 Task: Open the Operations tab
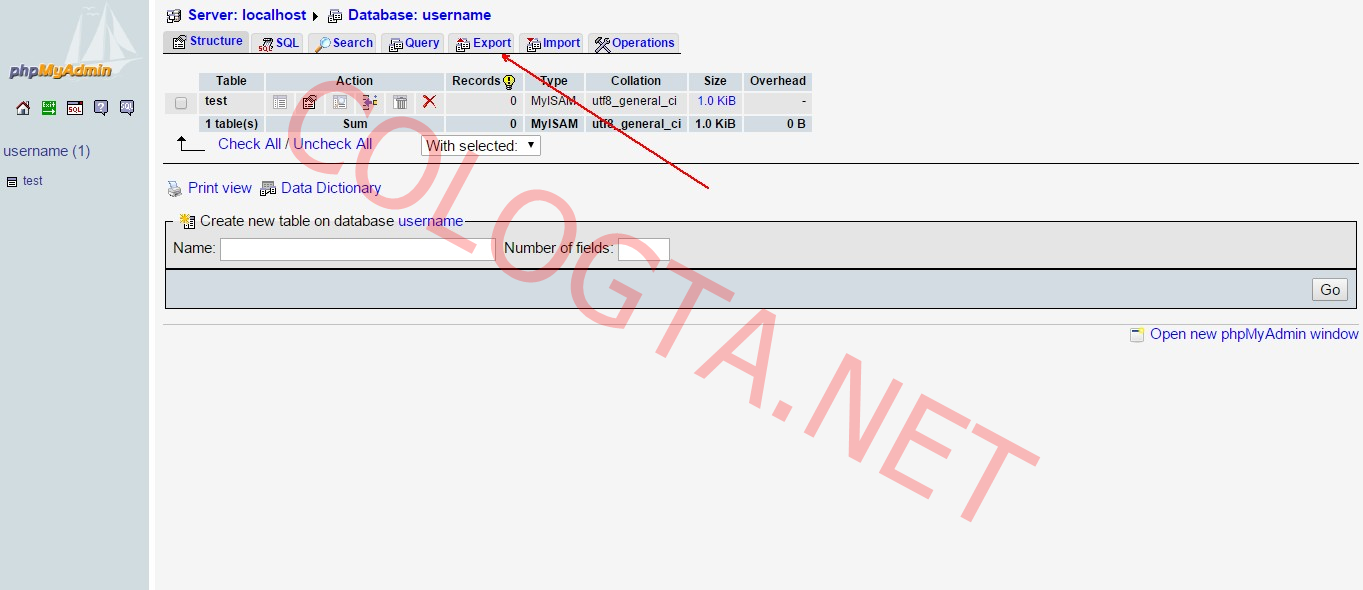(x=634, y=43)
